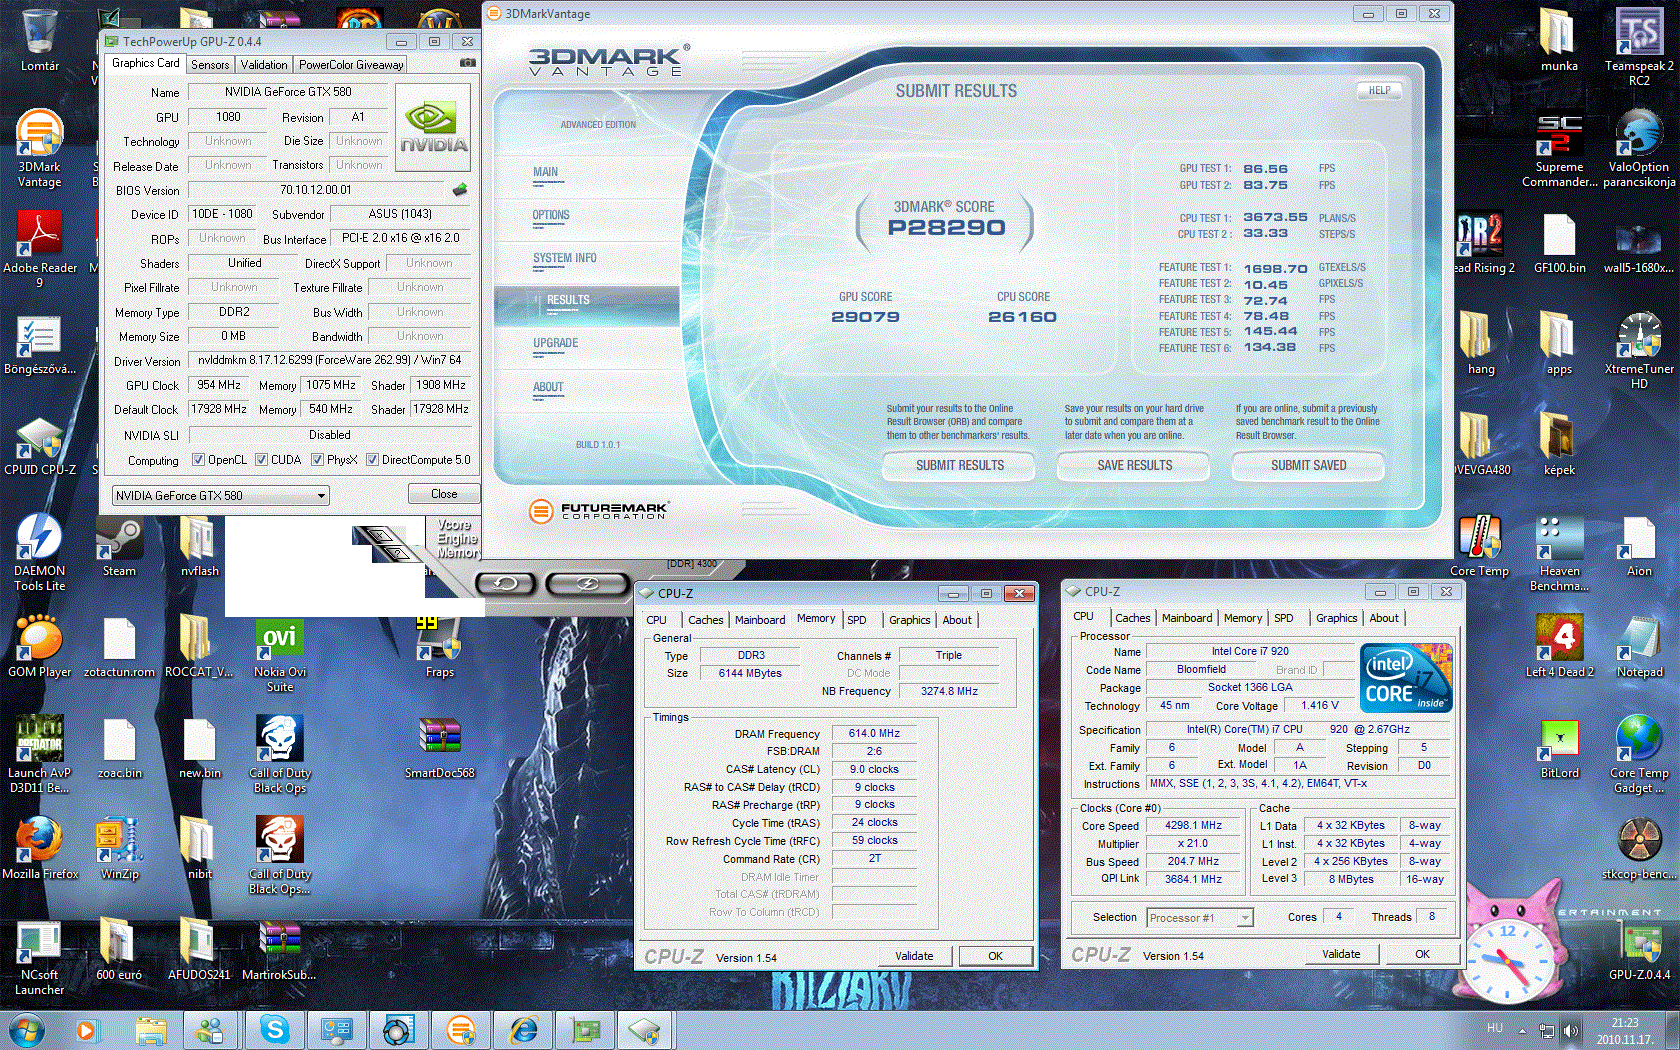Image resolution: width=1680 pixels, height=1050 pixels.
Task: Launch the Core Temp desktop icon
Action: 1480,547
